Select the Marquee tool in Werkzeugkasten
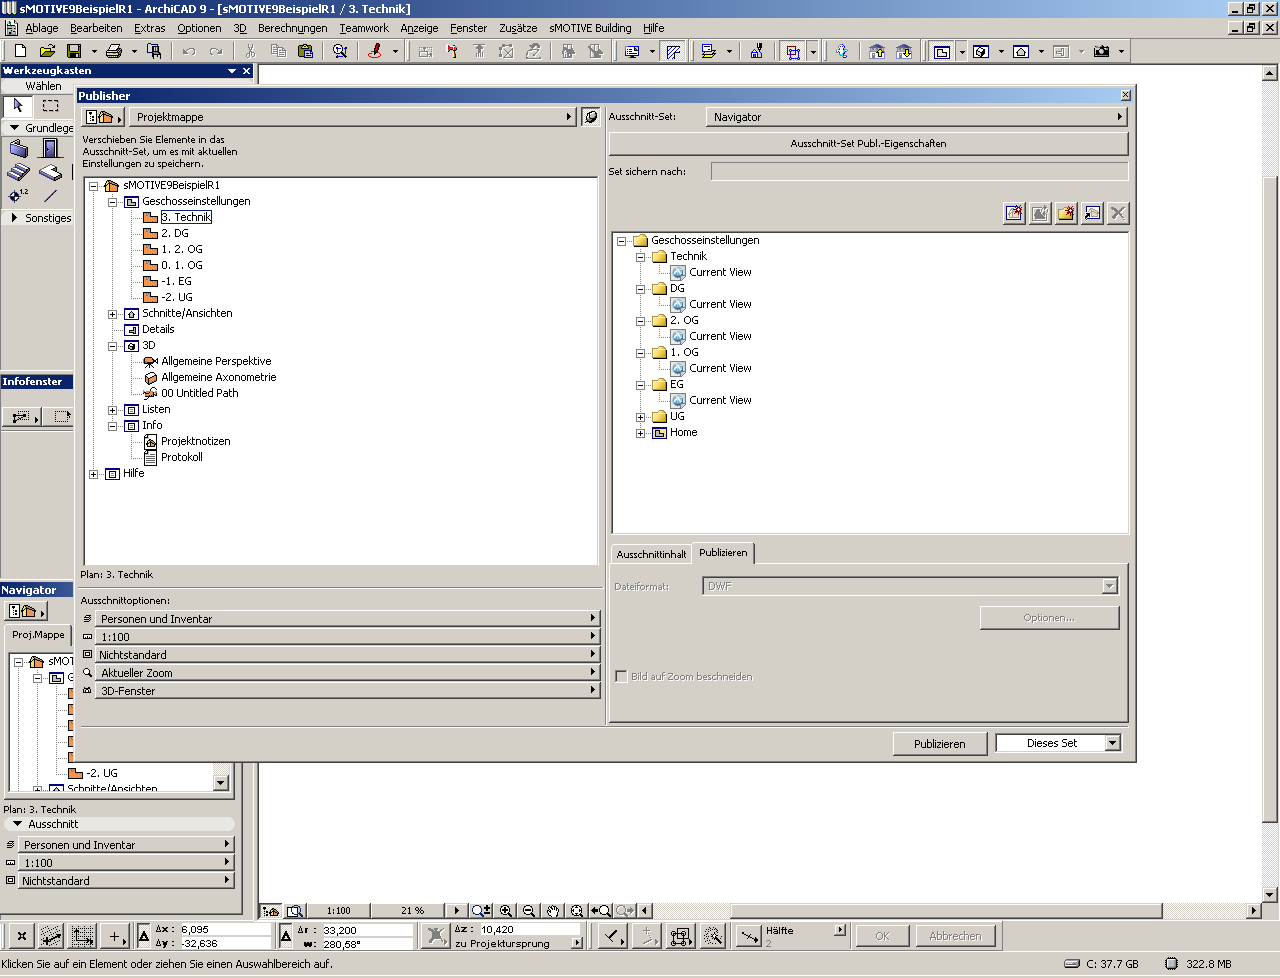The height and width of the screenshot is (978, 1280). (x=51, y=105)
